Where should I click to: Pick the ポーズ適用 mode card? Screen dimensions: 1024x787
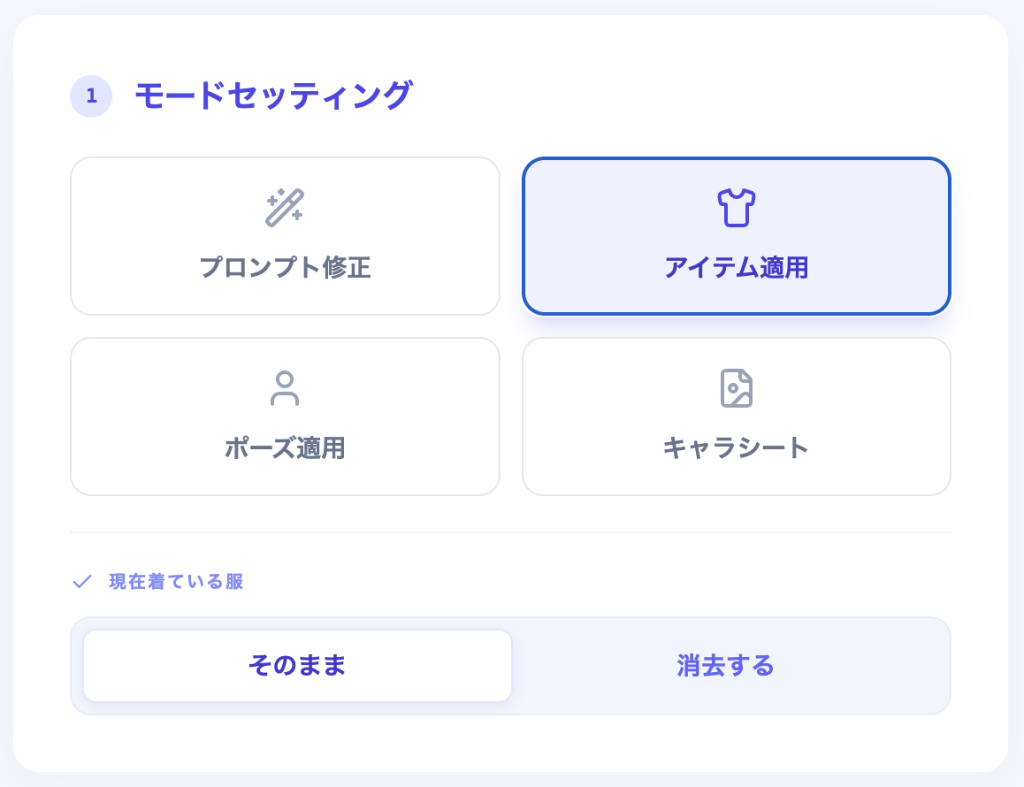284,416
